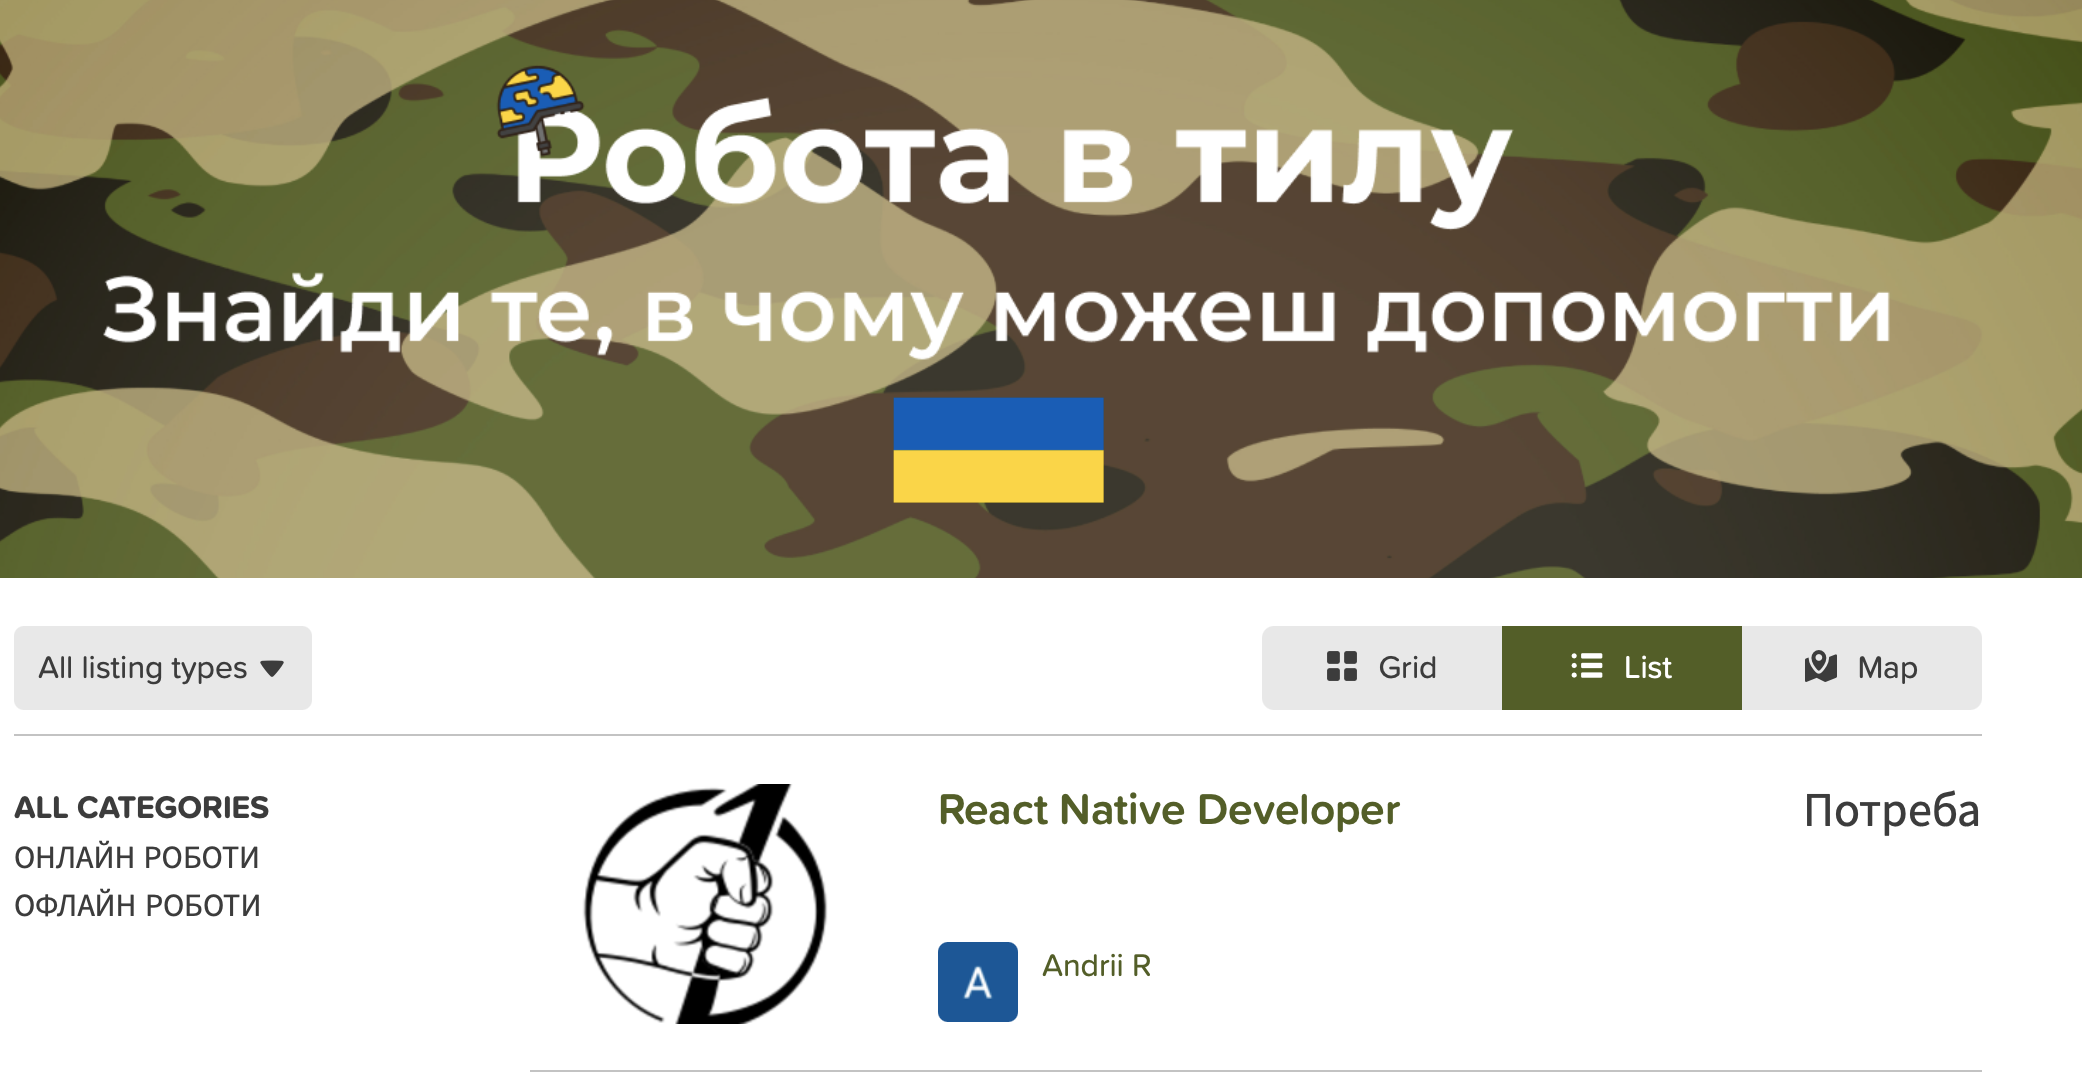Switch to the Grid view tab
The image size is (2082, 1080).
1382,668
